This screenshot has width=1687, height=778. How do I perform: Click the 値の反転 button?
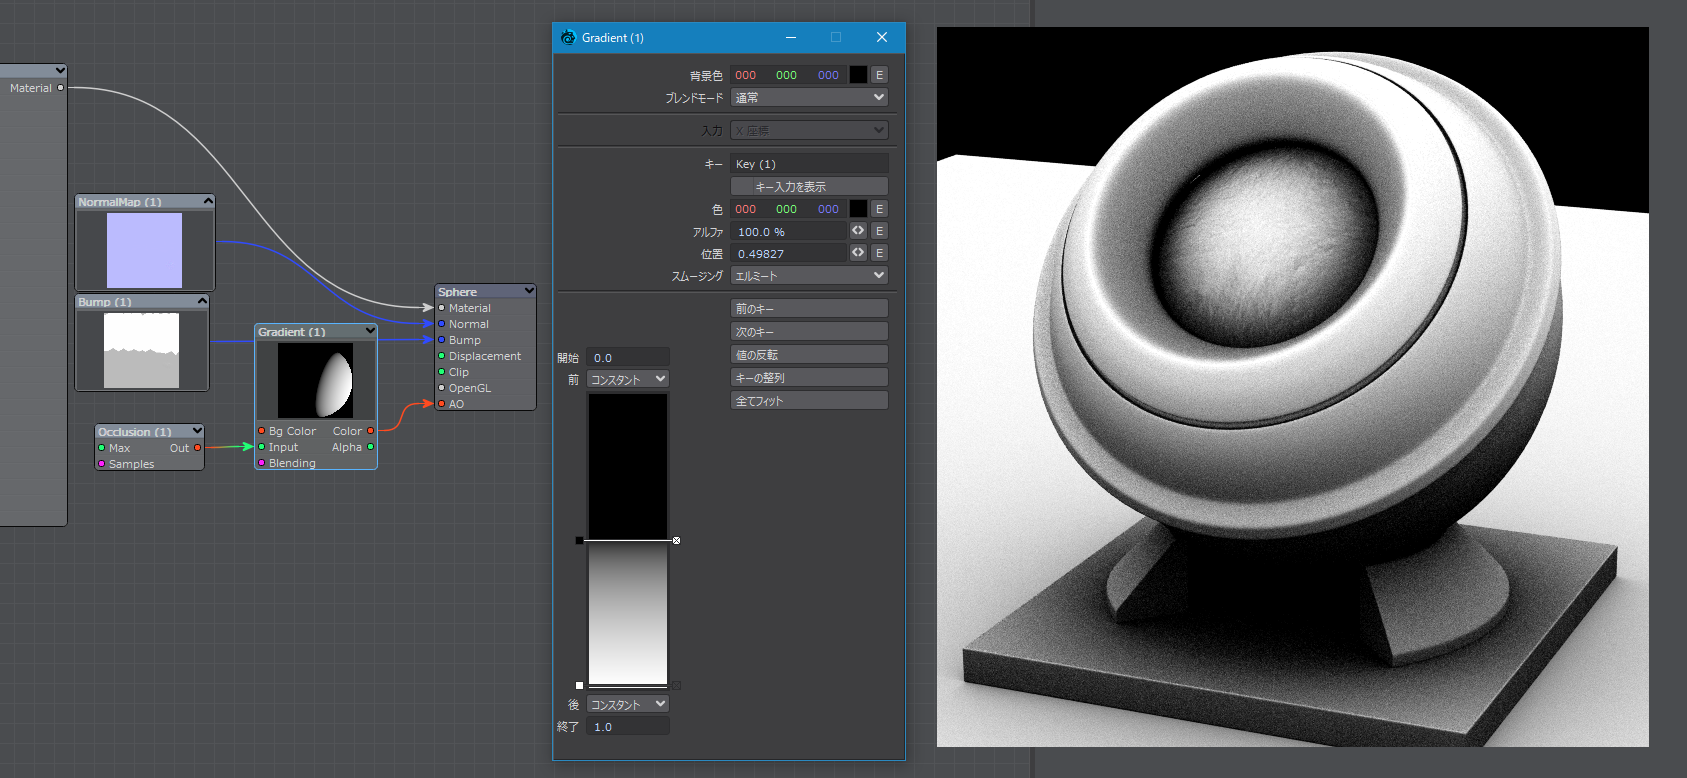(x=809, y=354)
